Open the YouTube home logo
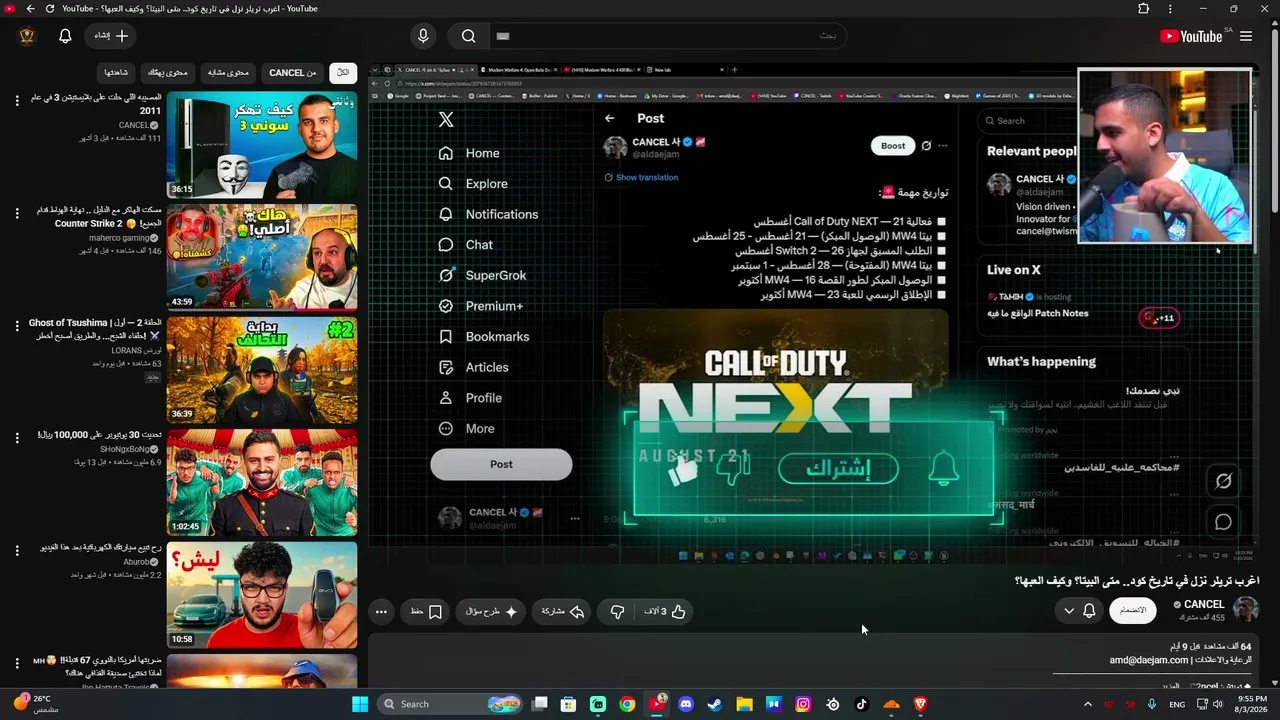The image size is (1280, 720). [1191, 36]
